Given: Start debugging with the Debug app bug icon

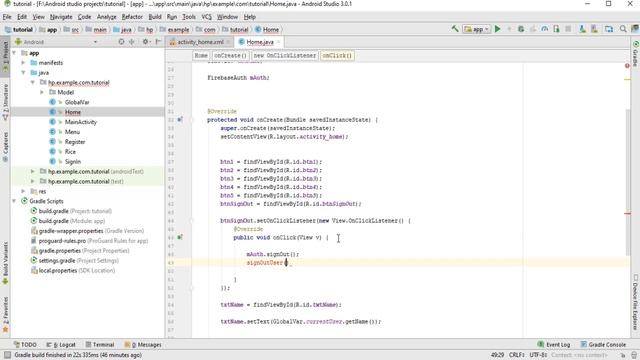Looking at the screenshot, I should pyautogui.click(x=521, y=29).
